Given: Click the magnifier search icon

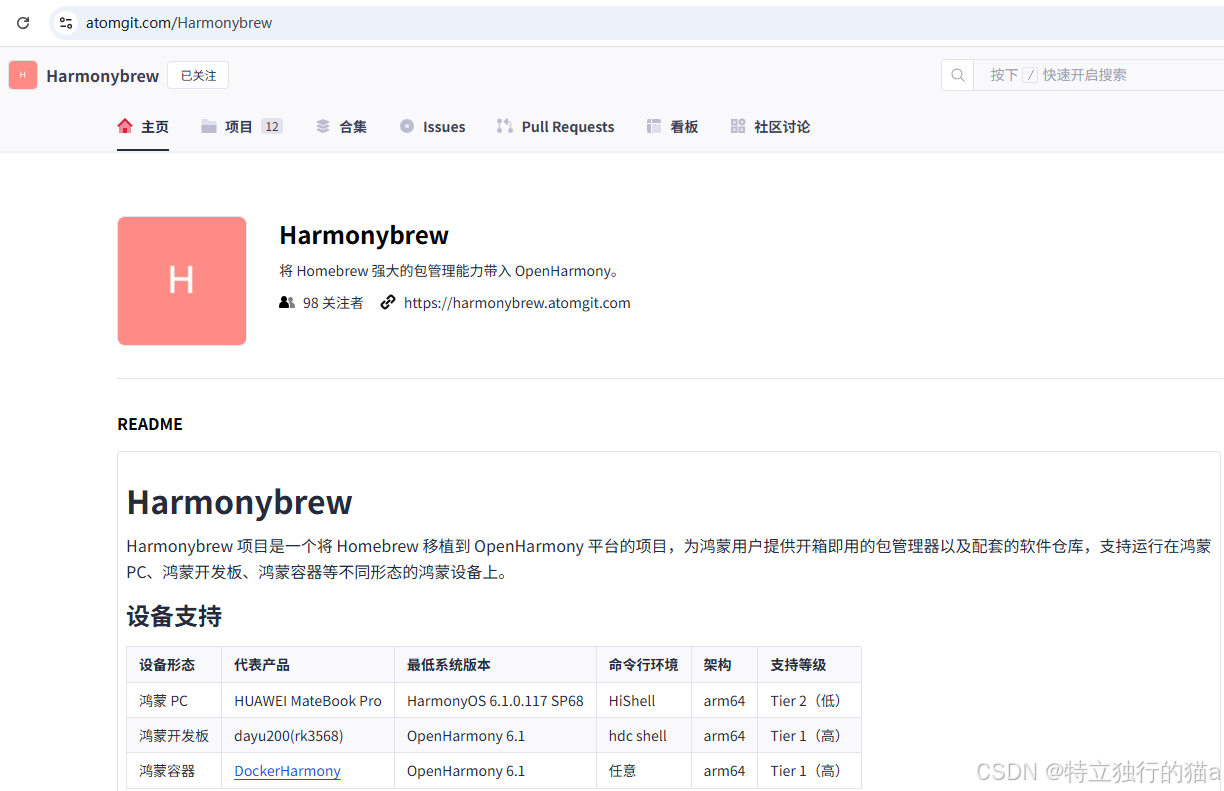Looking at the screenshot, I should pos(958,75).
